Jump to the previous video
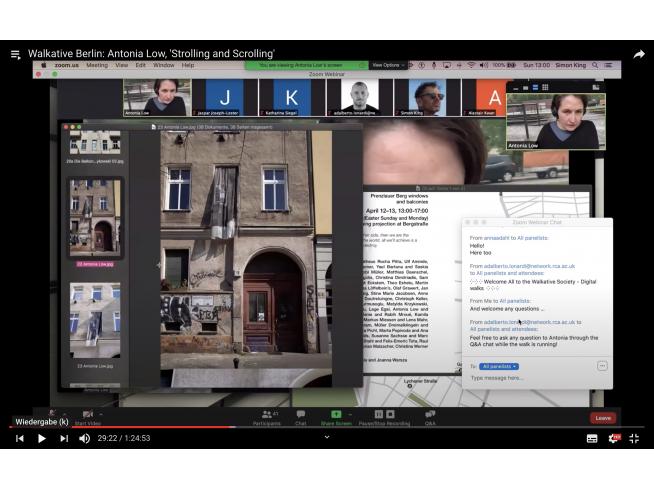The image size is (654, 490). [x=19, y=438]
